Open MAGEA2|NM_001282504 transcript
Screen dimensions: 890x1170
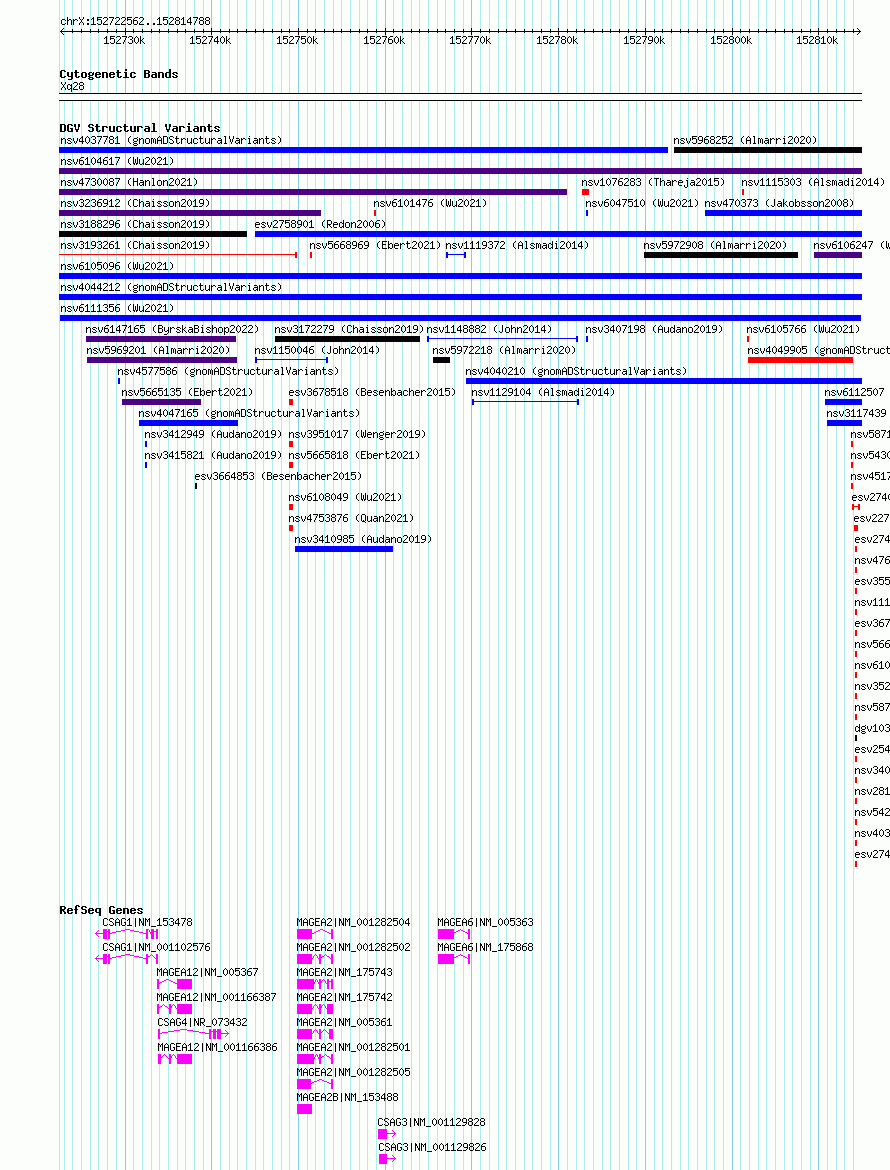coord(353,922)
